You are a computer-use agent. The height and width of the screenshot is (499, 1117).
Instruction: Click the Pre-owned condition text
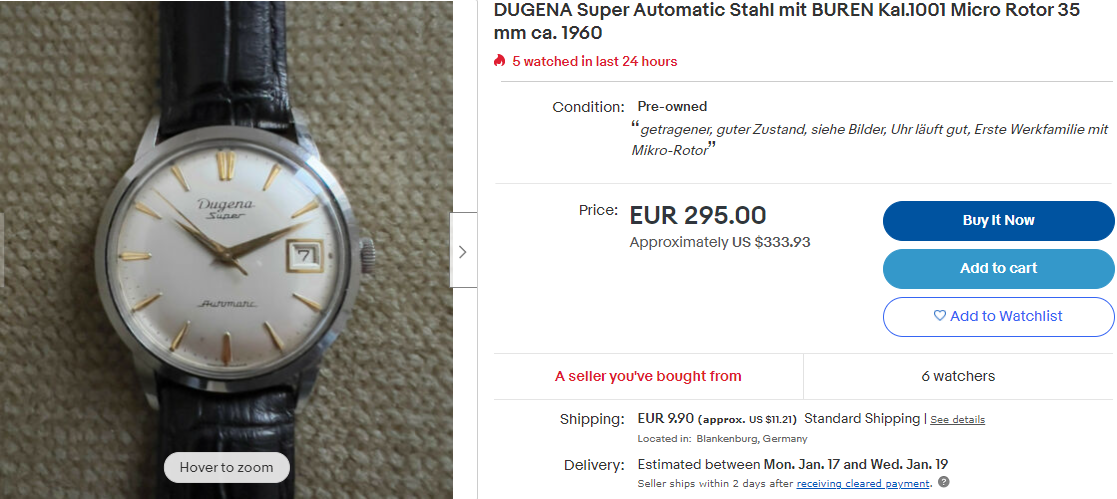click(x=672, y=107)
